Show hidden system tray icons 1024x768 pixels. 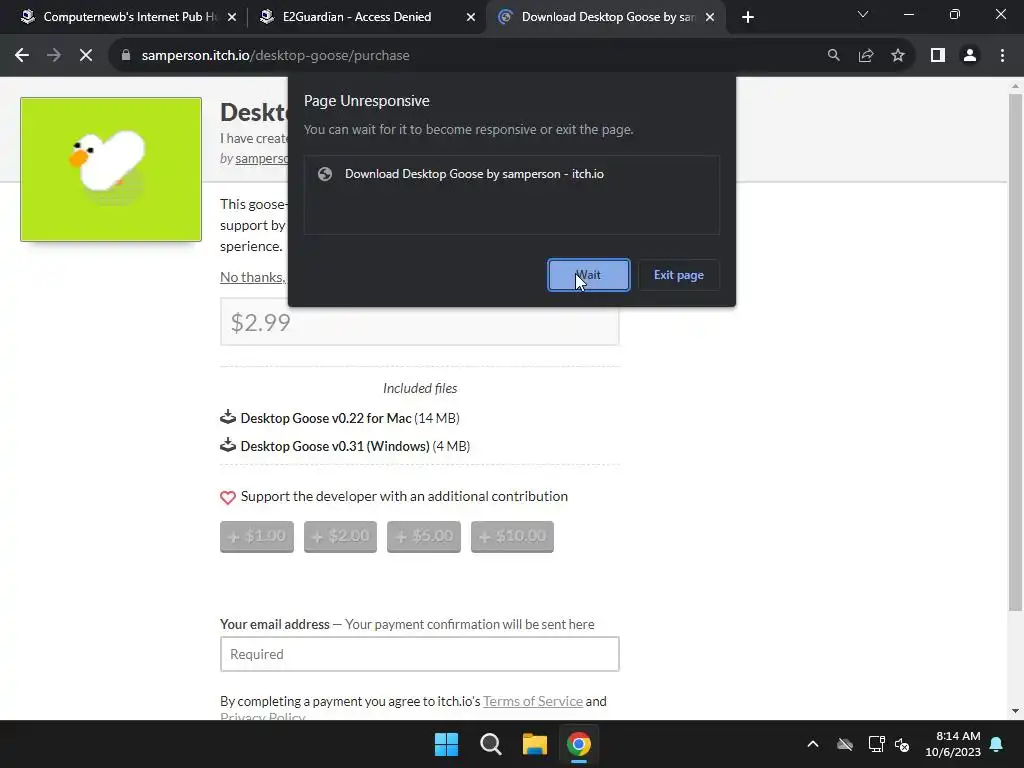pos(812,744)
